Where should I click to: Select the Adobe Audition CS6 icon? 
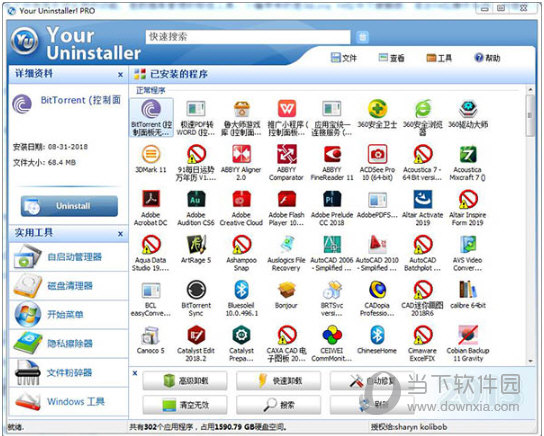pos(196,199)
